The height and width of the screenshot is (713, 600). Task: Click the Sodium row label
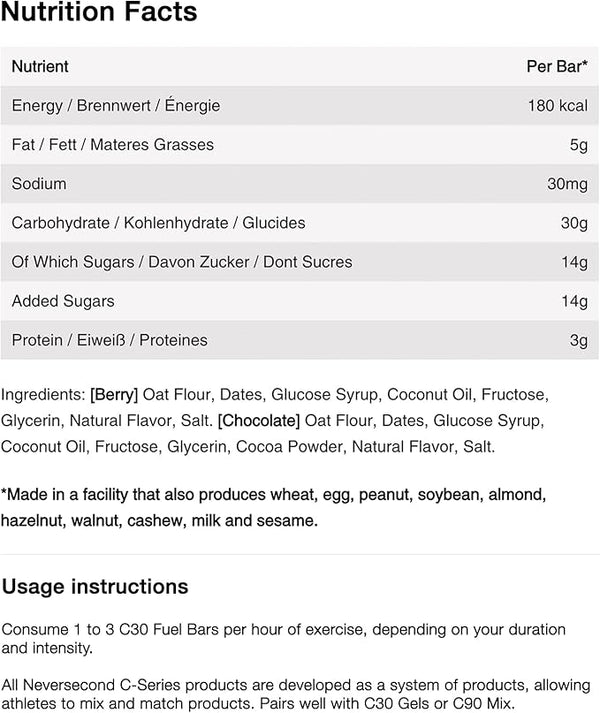coord(39,184)
